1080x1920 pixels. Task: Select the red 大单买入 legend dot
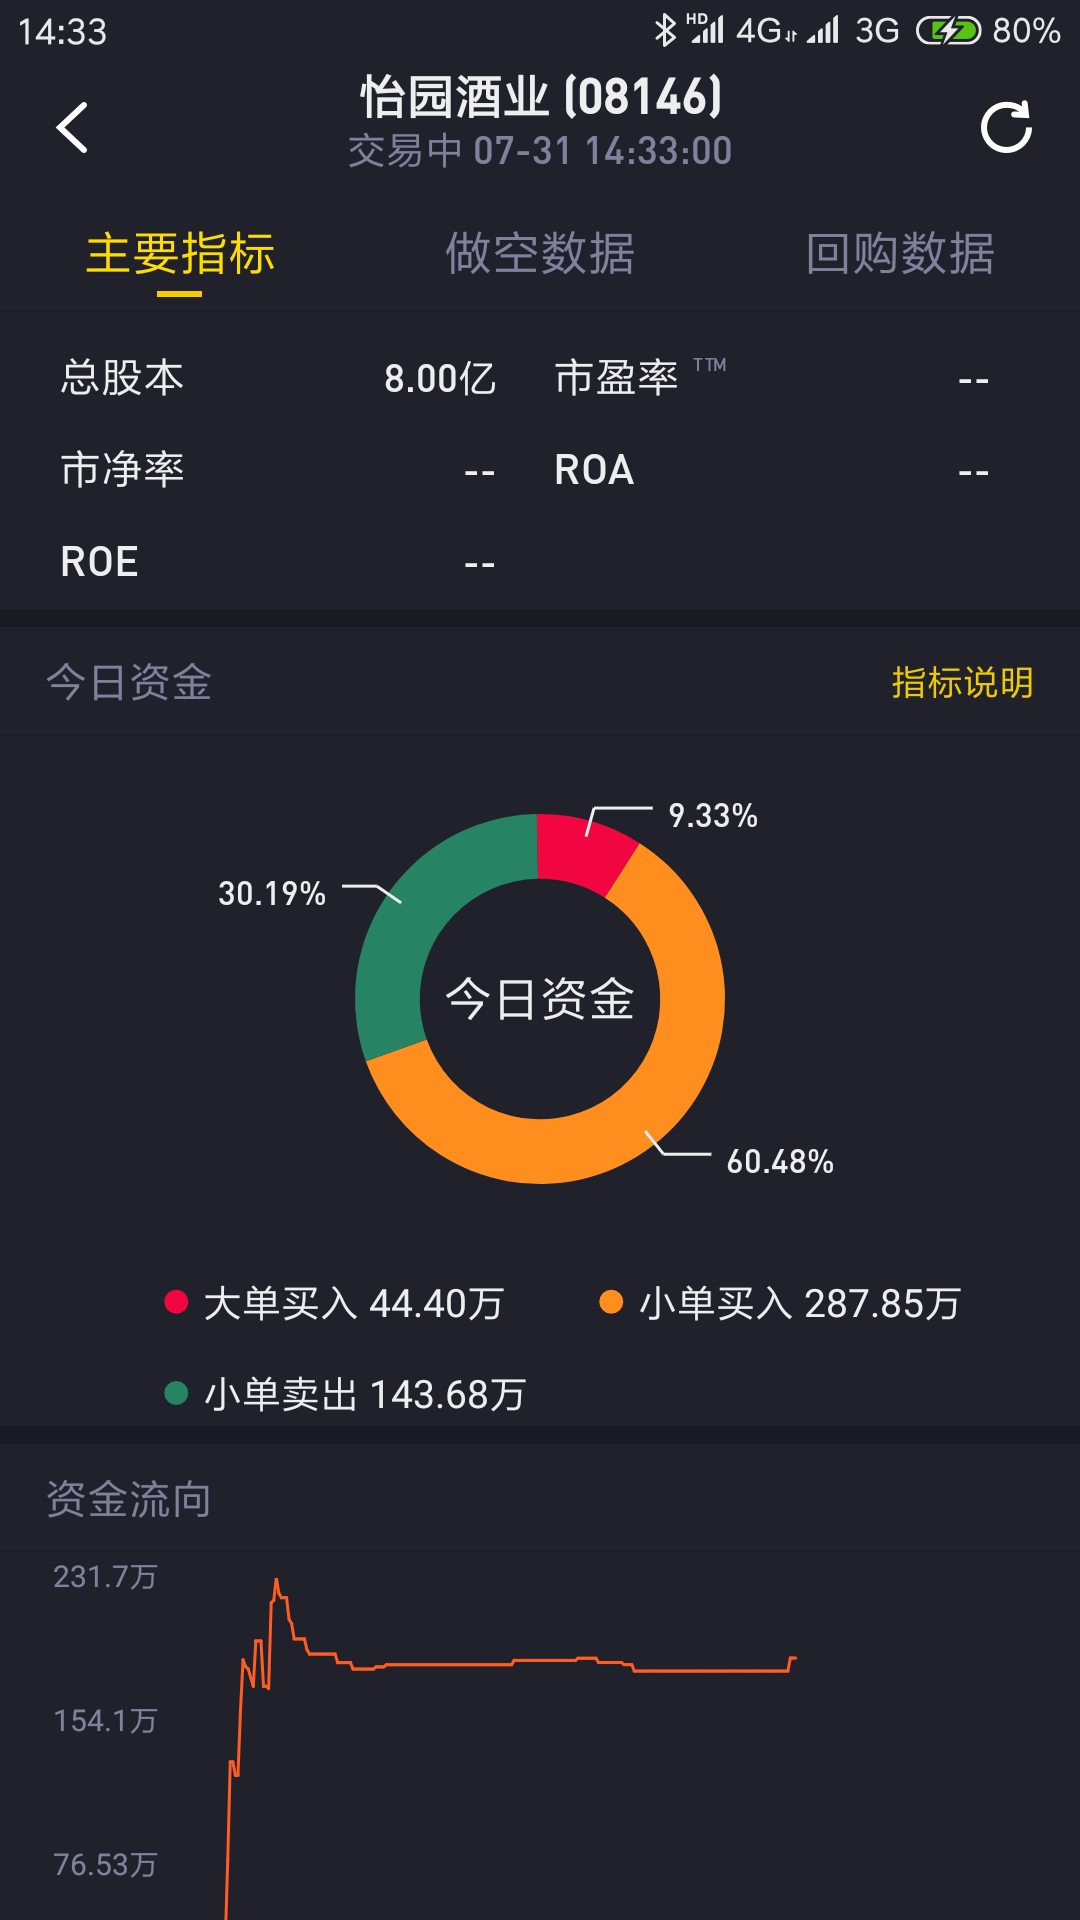click(176, 1302)
